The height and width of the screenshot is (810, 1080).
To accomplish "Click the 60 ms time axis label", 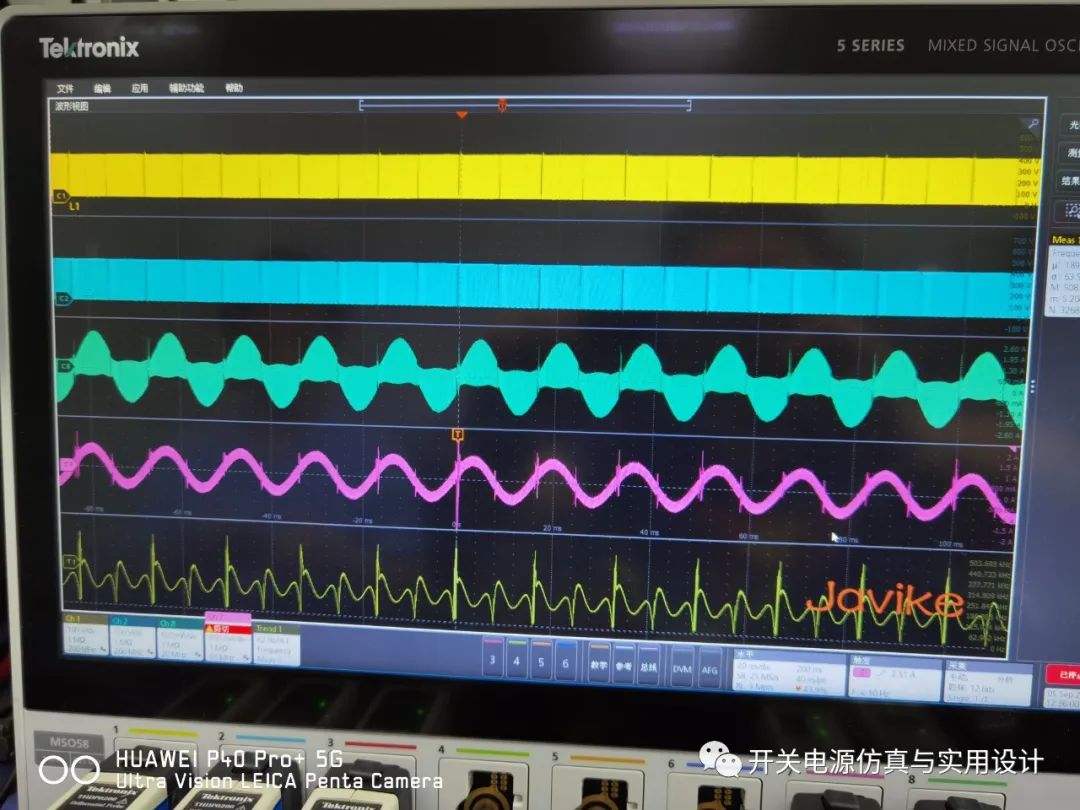I will click(748, 536).
